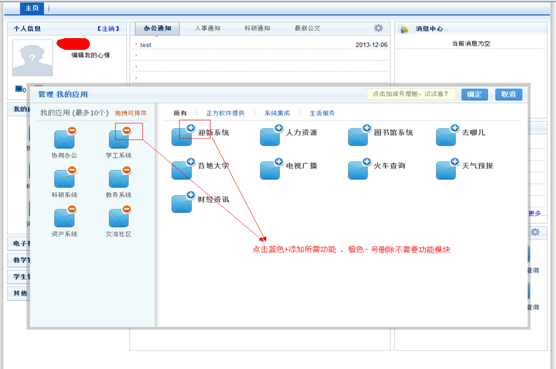Open the 办公通知 tab

(157, 28)
